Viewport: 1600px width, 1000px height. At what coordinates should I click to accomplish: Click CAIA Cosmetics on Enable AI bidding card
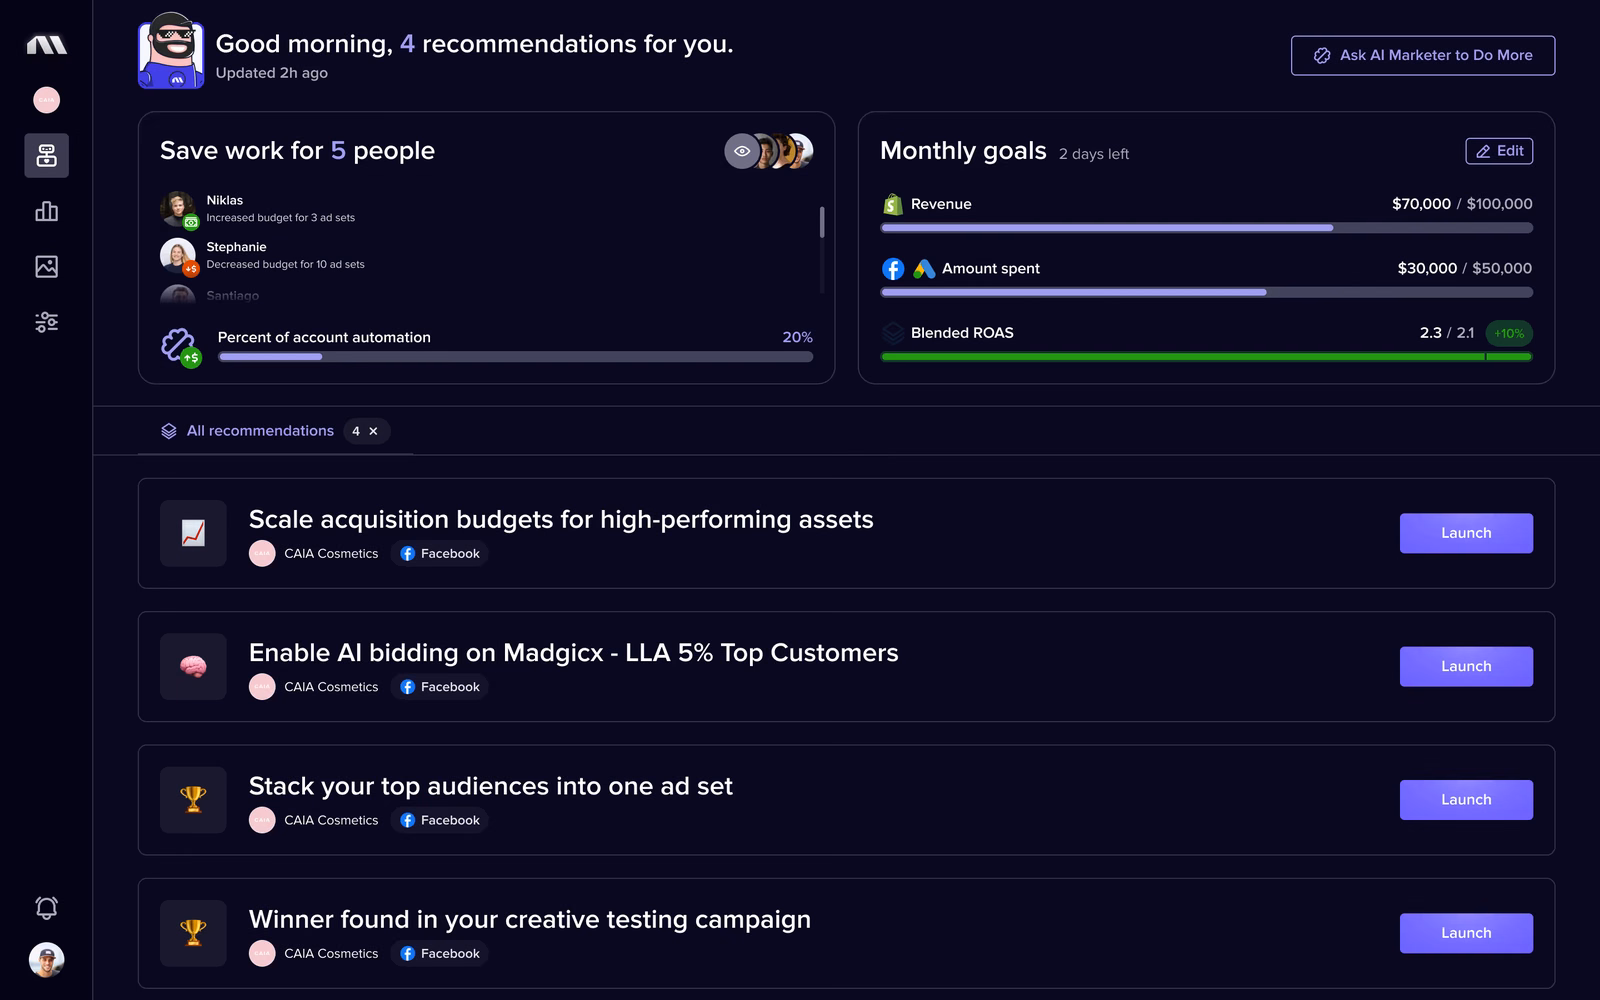point(314,687)
